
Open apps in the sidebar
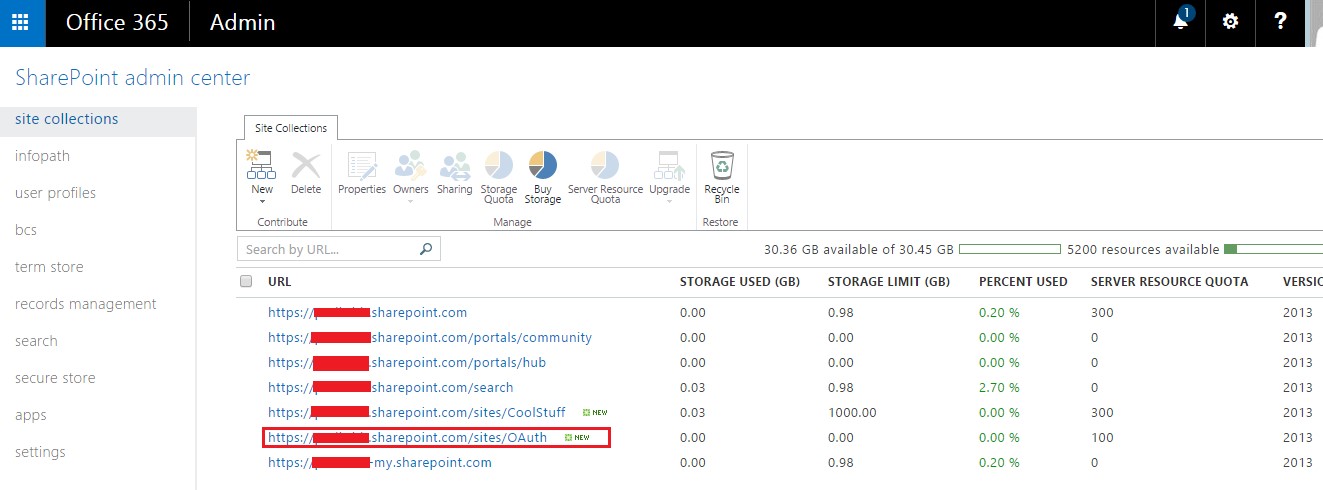coord(31,415)
